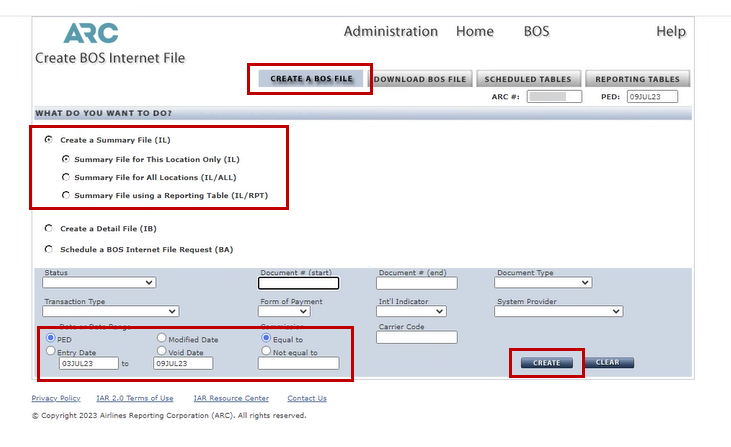Select Create a Detail File (IB)
Screen dimensions: 731x447
coord(49,229)
